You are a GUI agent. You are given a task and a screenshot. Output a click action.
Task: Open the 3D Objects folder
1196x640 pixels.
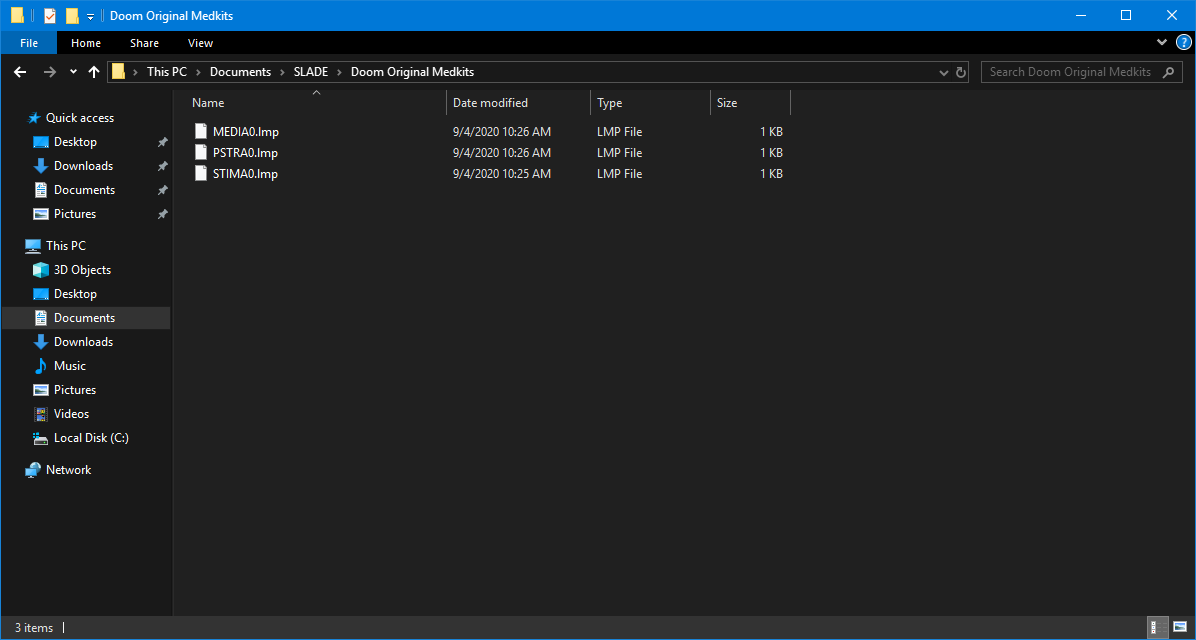(x=82, y=270)
